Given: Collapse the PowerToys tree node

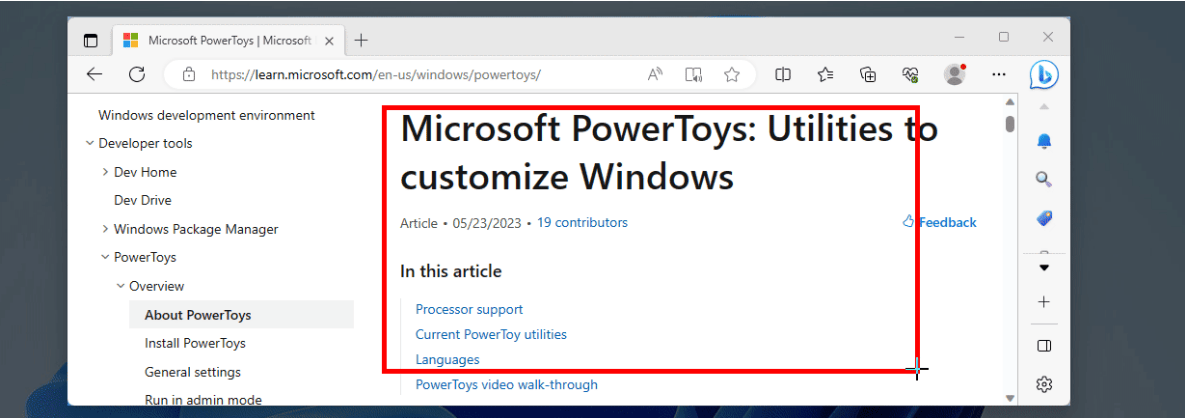Looking at the screenshot, I should click(x=105, y=257).
